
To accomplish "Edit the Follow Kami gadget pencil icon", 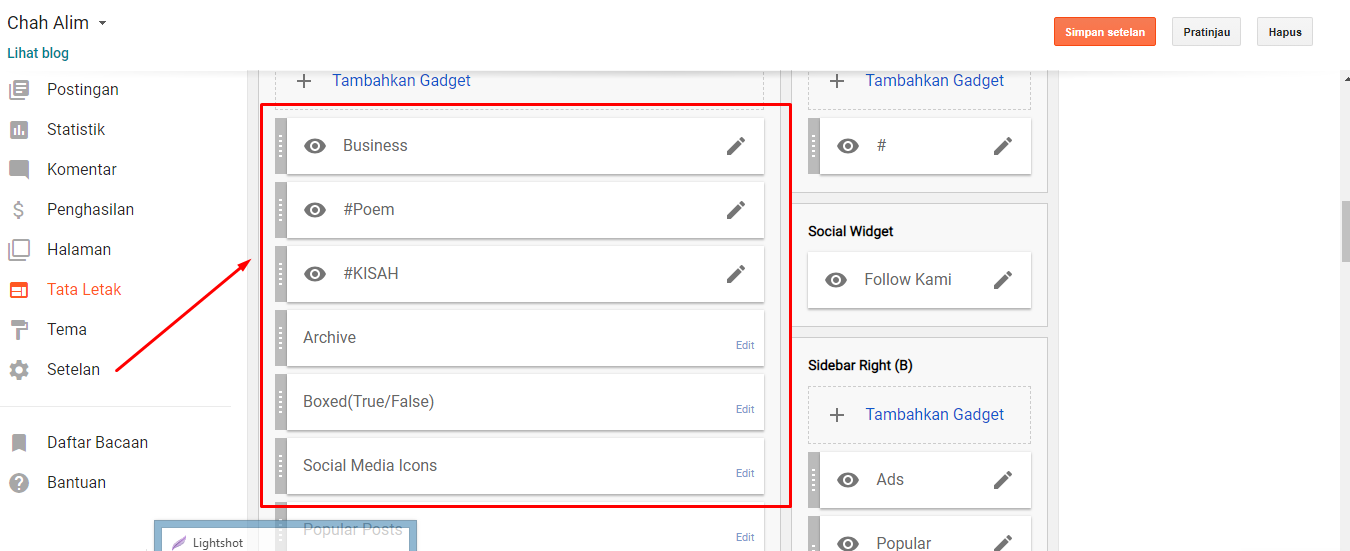I will pyautogui.click(x=1003, y=280).
